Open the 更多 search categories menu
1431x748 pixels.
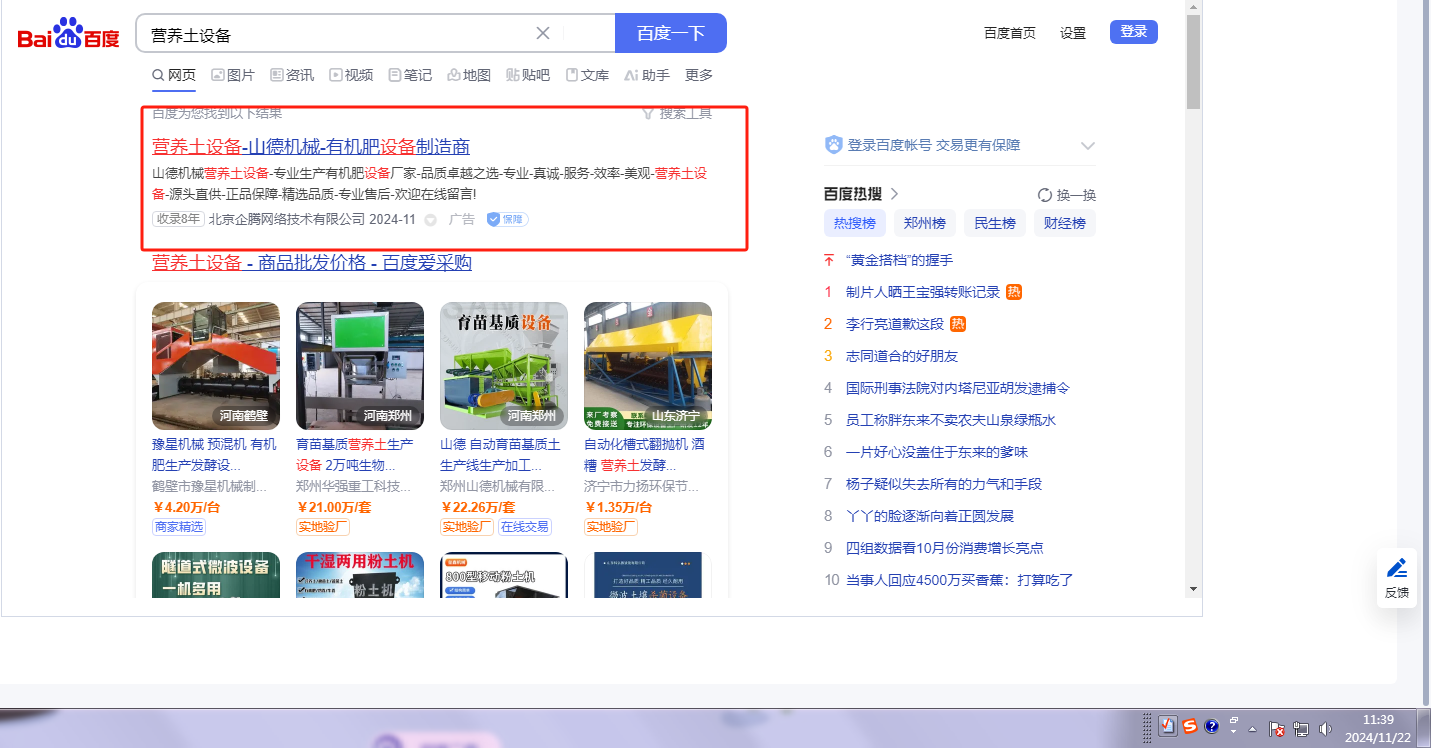pyautogui.click(x=699, y=75)
